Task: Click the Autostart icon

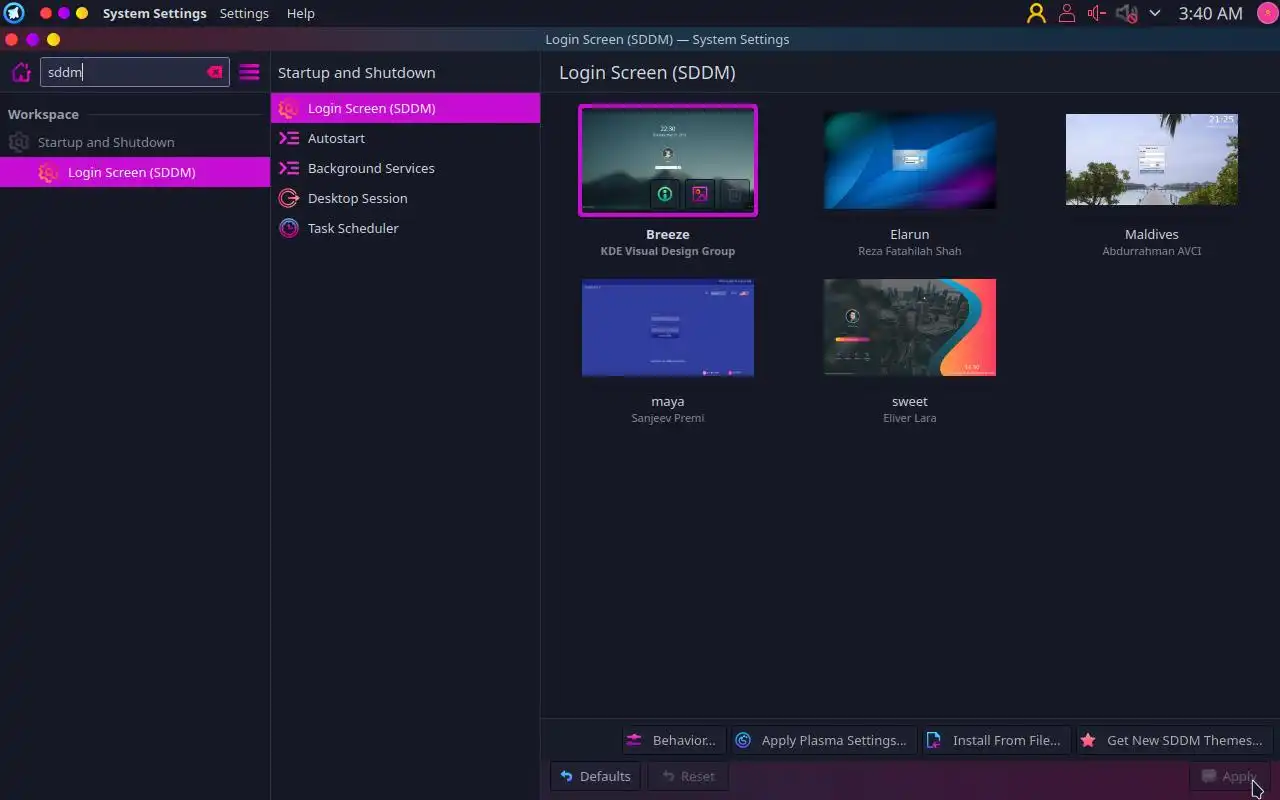Action: click(x=289, y=138)
